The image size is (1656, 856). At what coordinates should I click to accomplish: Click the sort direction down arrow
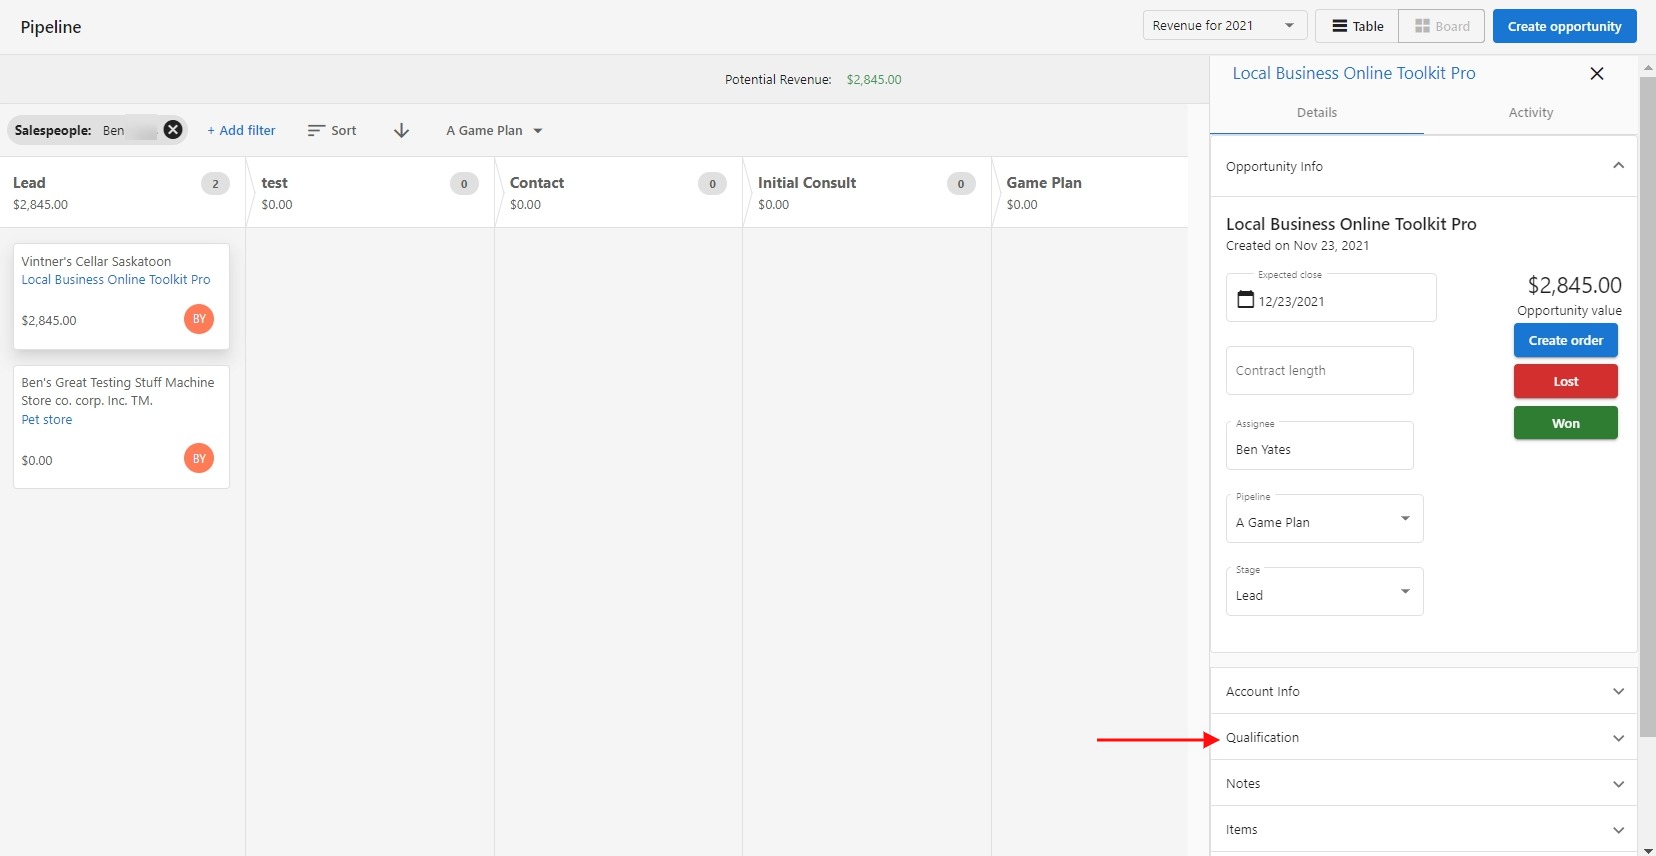click(x=401, y=130)
